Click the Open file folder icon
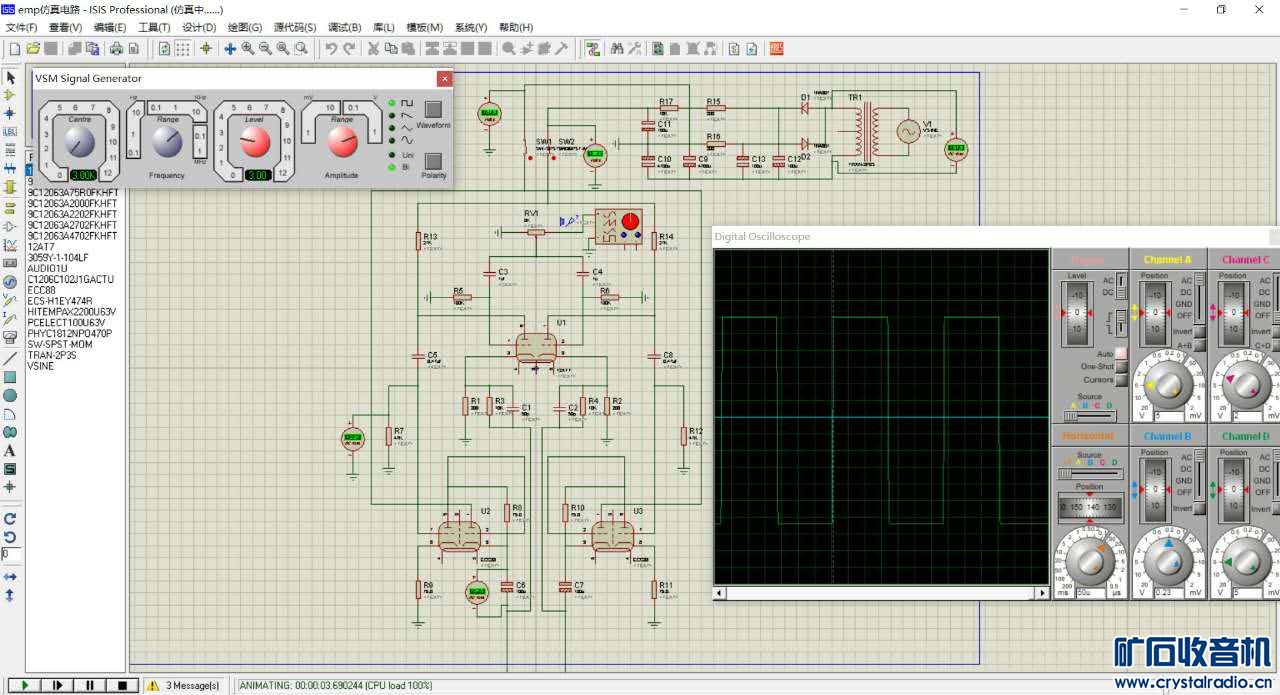The height and width of the screenshot is (695, 1280). click(32, 48)
